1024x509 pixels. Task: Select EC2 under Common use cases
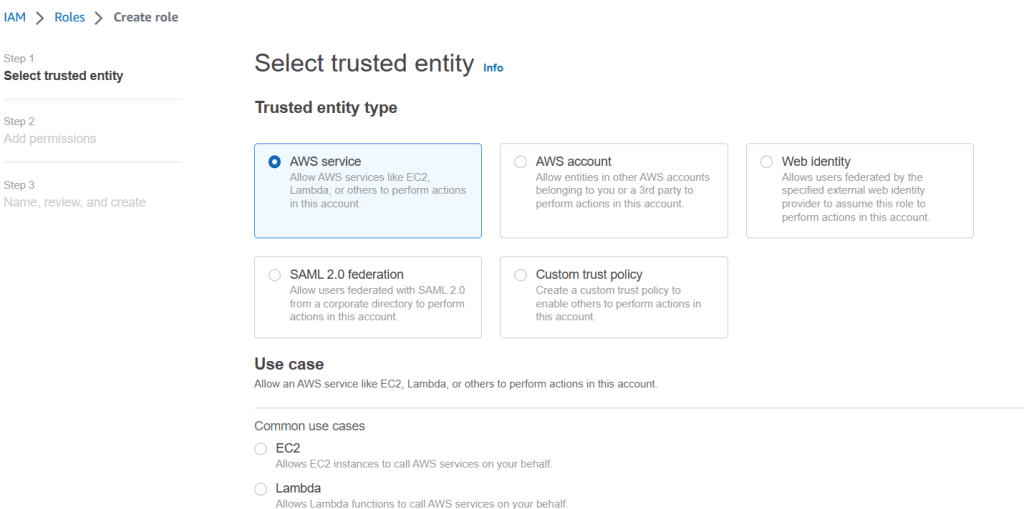click(x=261, y=449)
